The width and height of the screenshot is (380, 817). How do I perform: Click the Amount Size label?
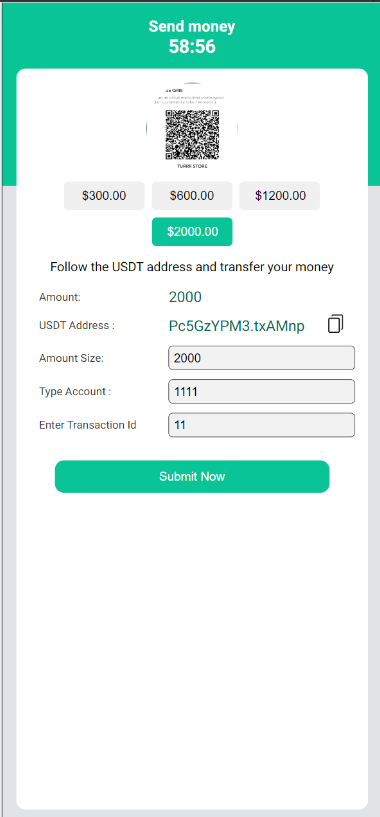tap(71, 358)
